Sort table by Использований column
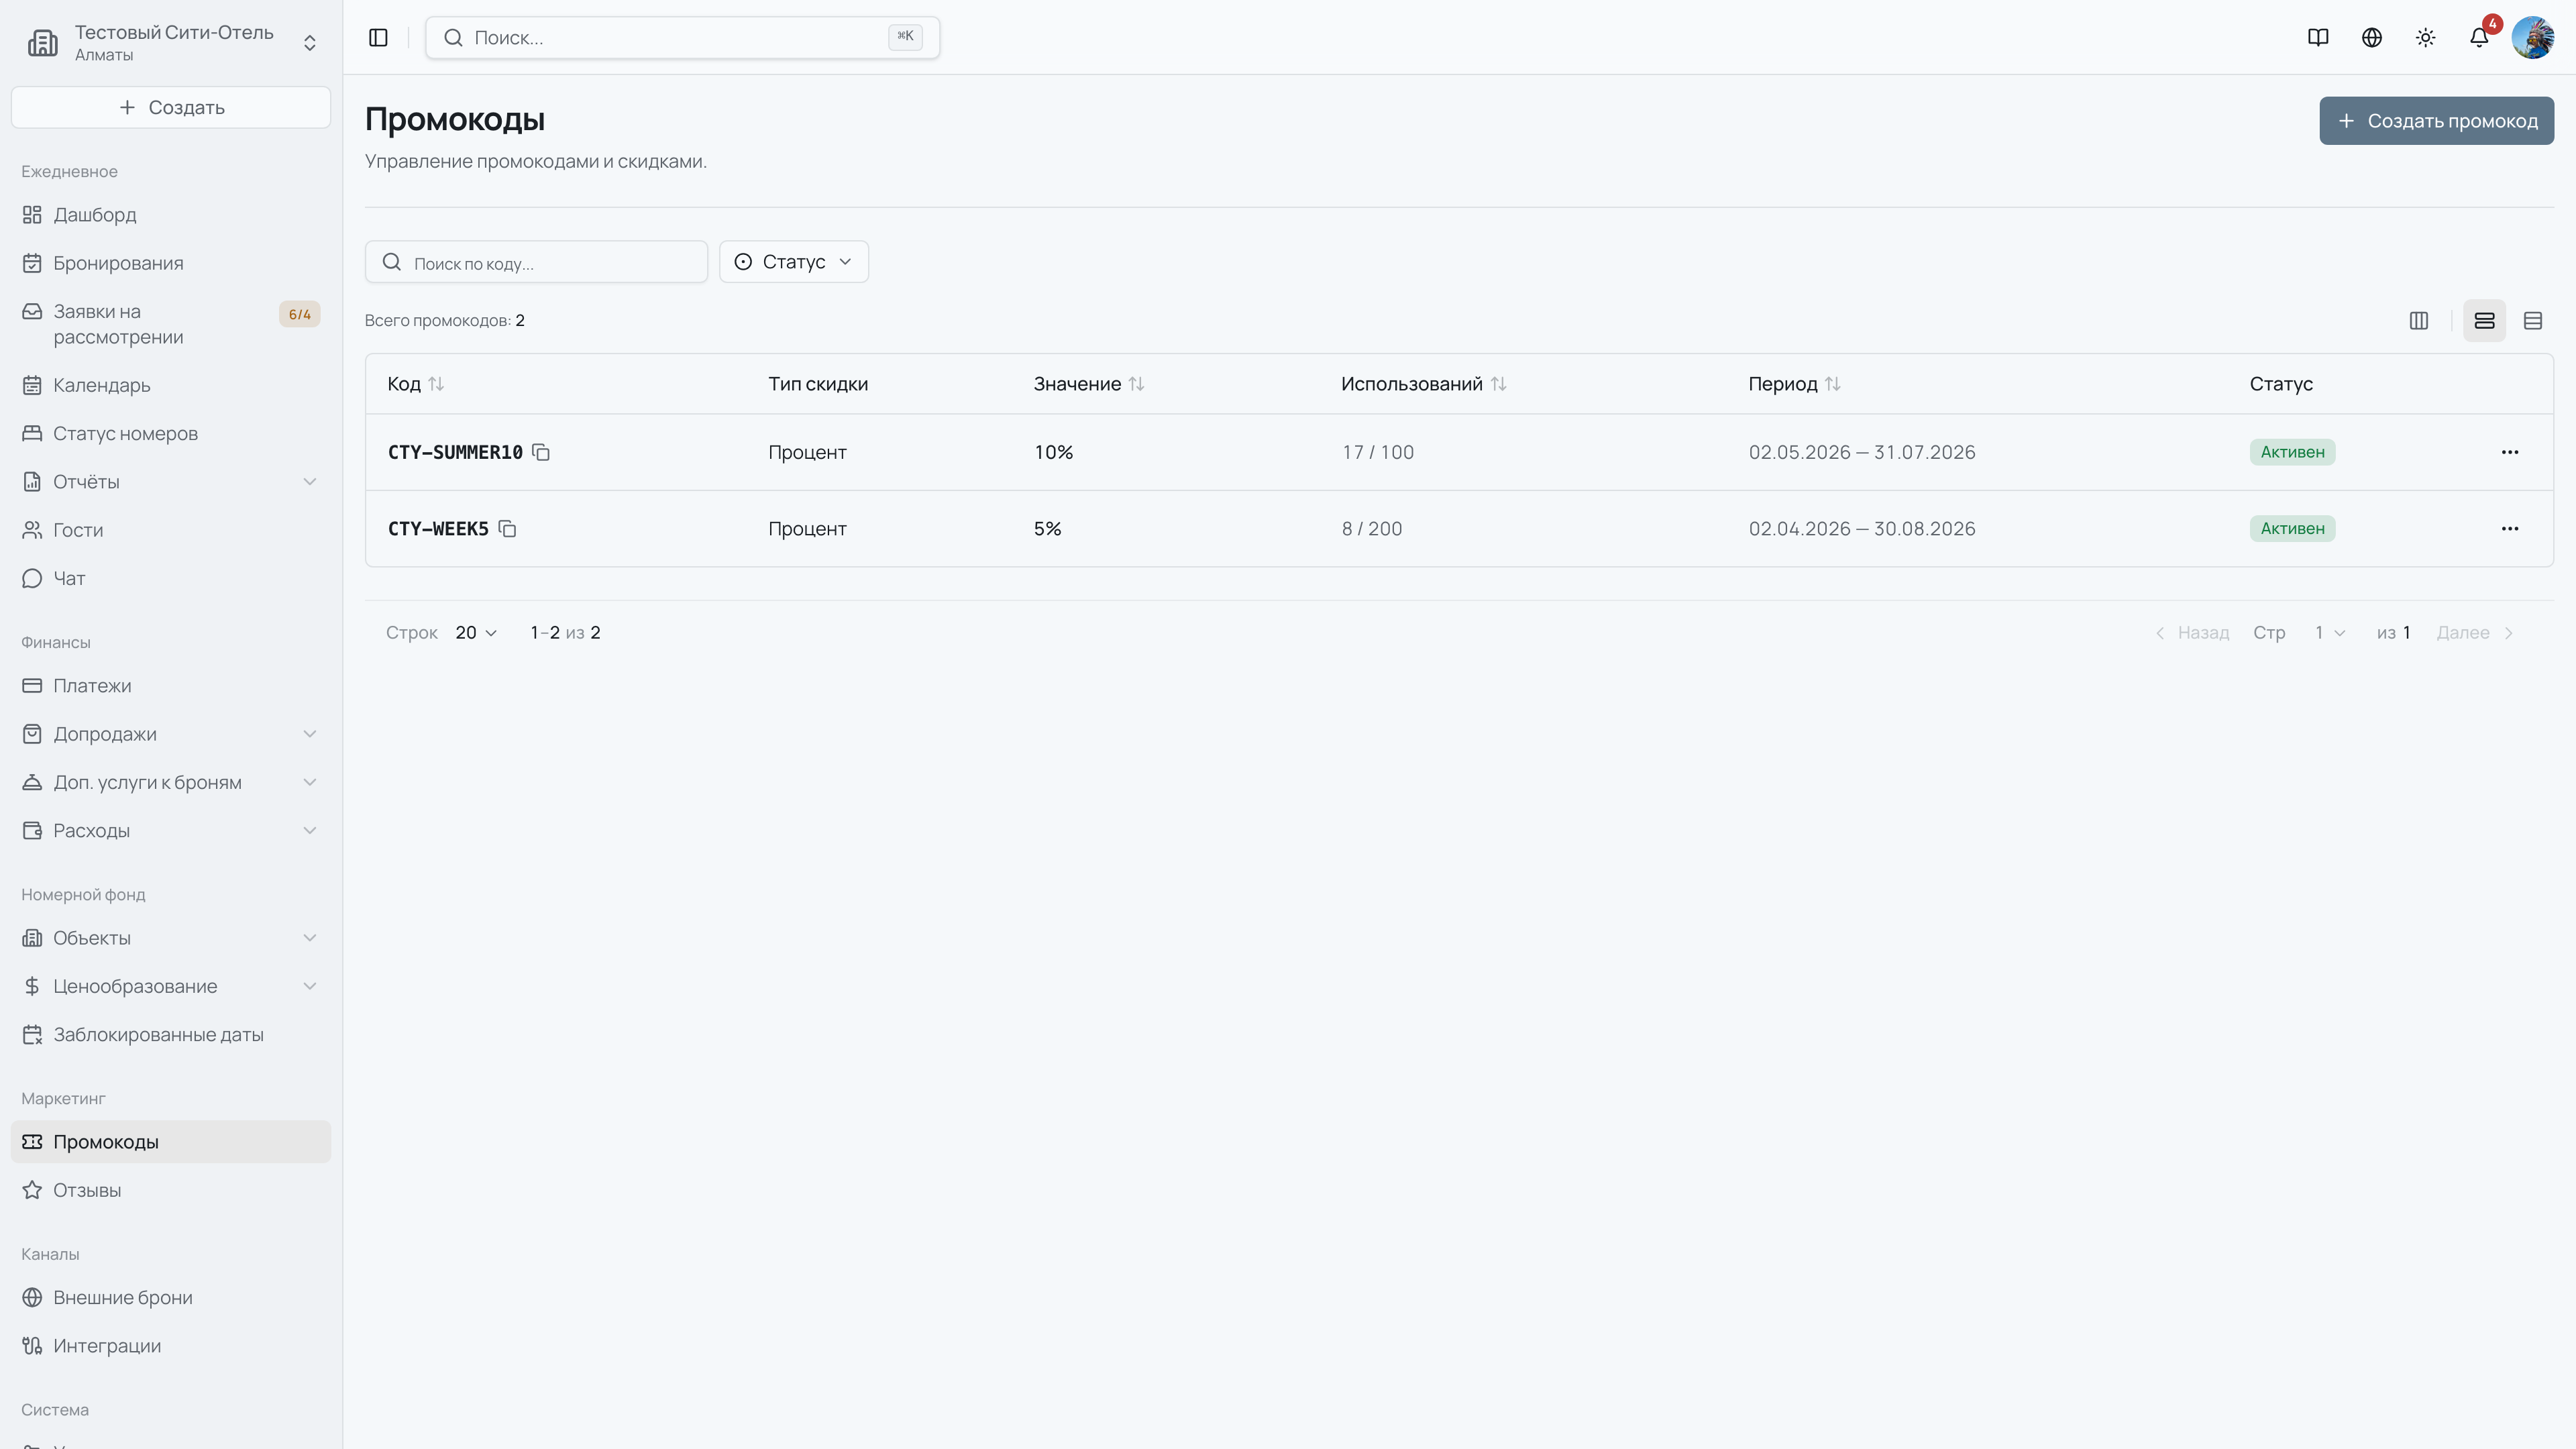The image size is (2576, 1449). click(1423, 384)
